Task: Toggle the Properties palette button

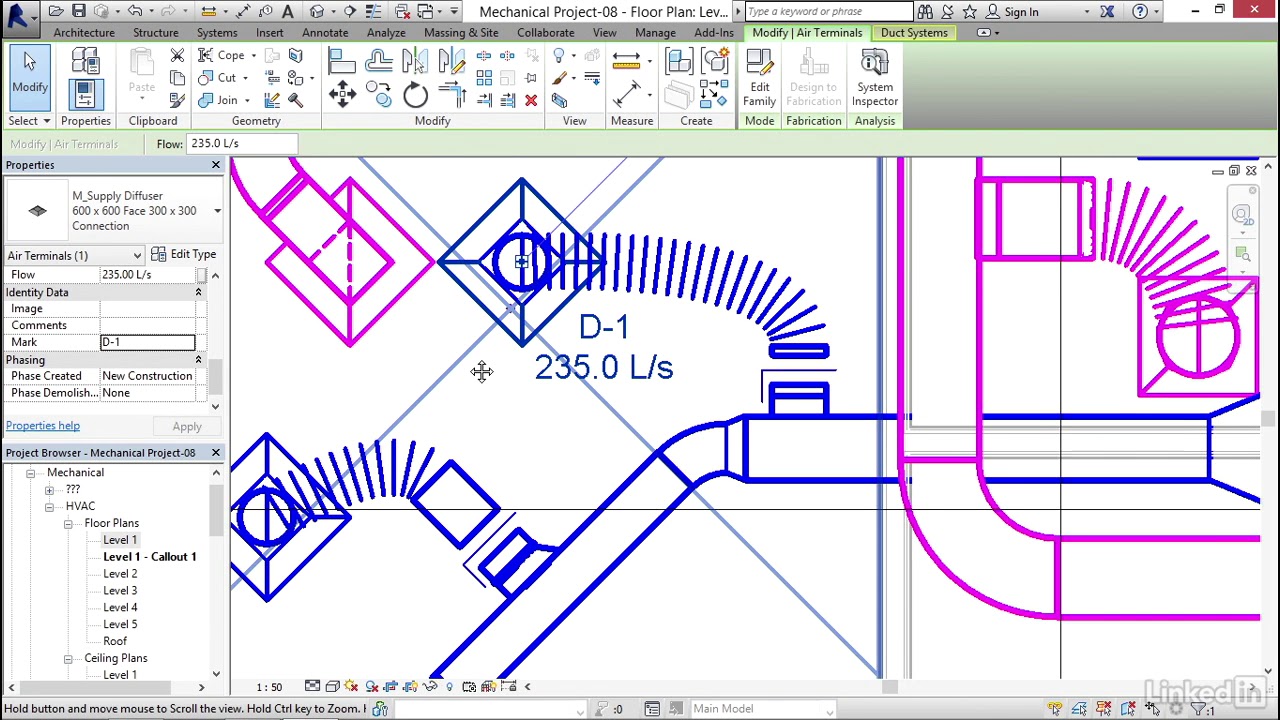Action: [x=84, y=96]
